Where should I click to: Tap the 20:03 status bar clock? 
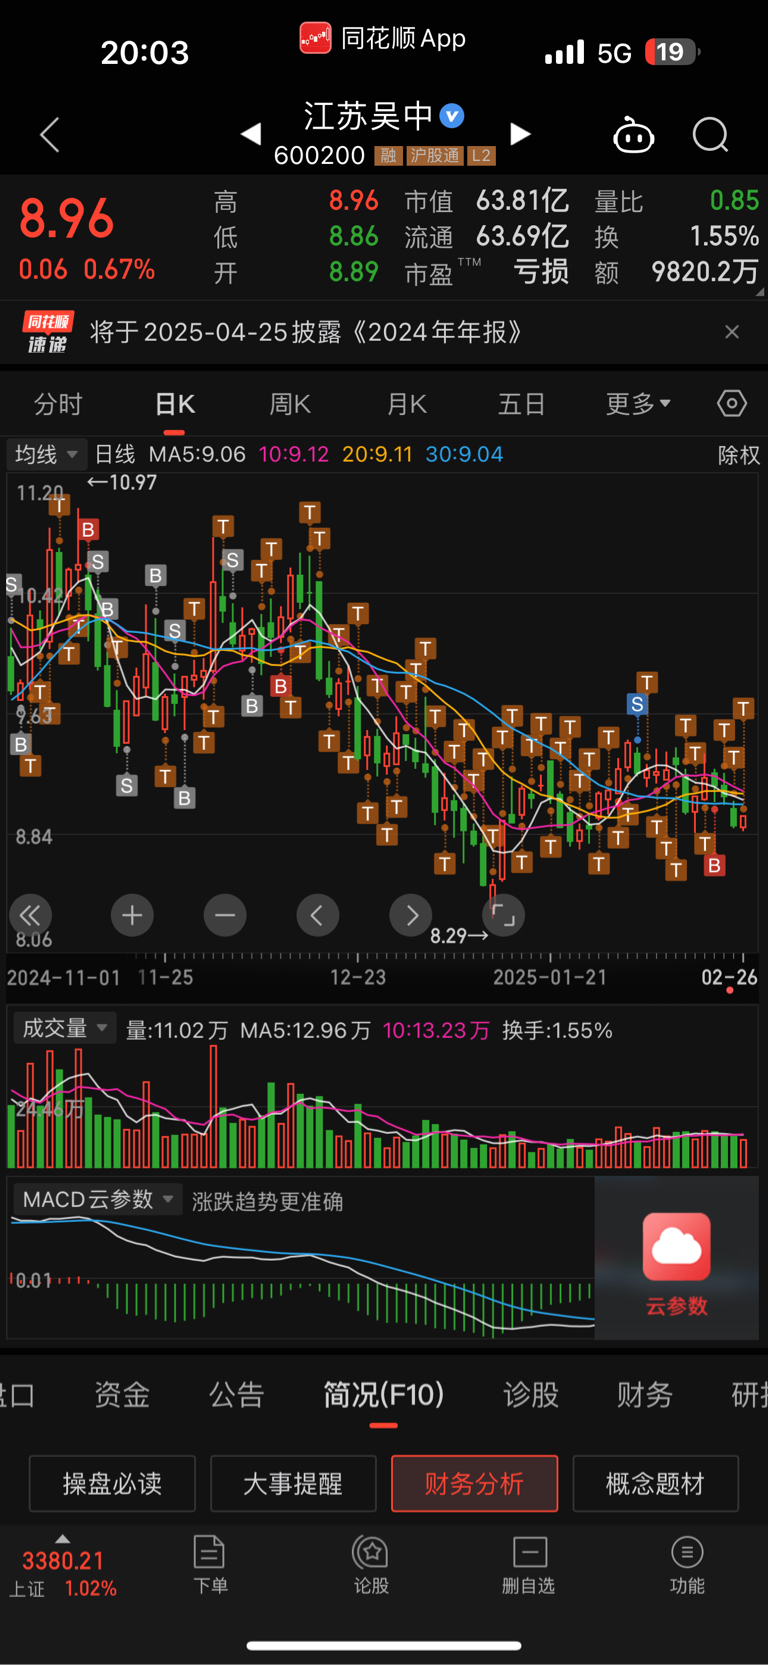(145, 52)
